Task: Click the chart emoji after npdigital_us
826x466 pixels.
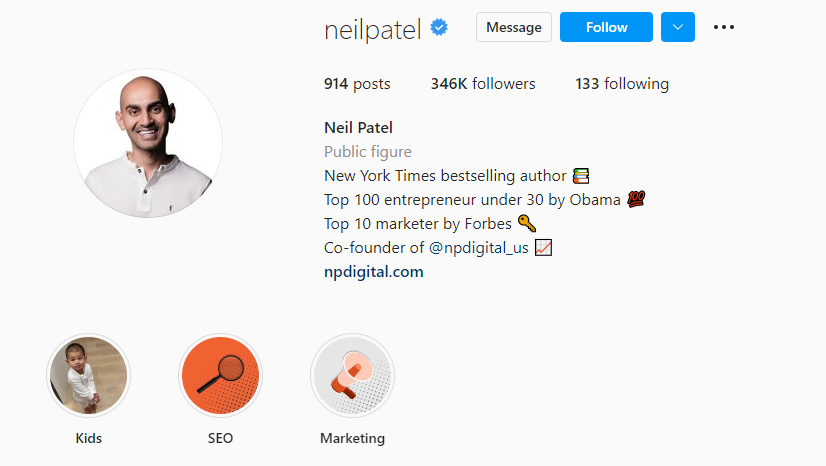Action: click(544, 247)
